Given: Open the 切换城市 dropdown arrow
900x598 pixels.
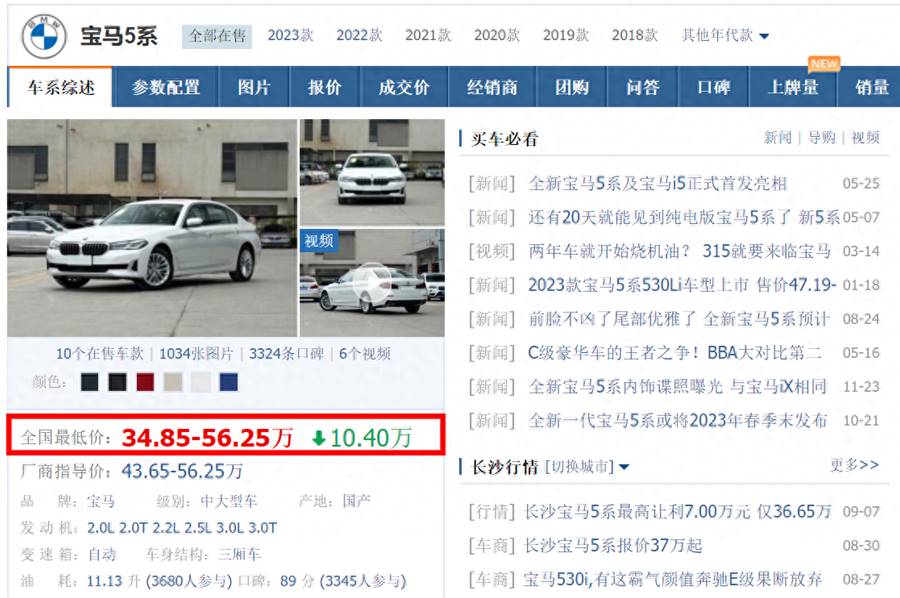Looking at the screenshot, I should tap(624, 467).
